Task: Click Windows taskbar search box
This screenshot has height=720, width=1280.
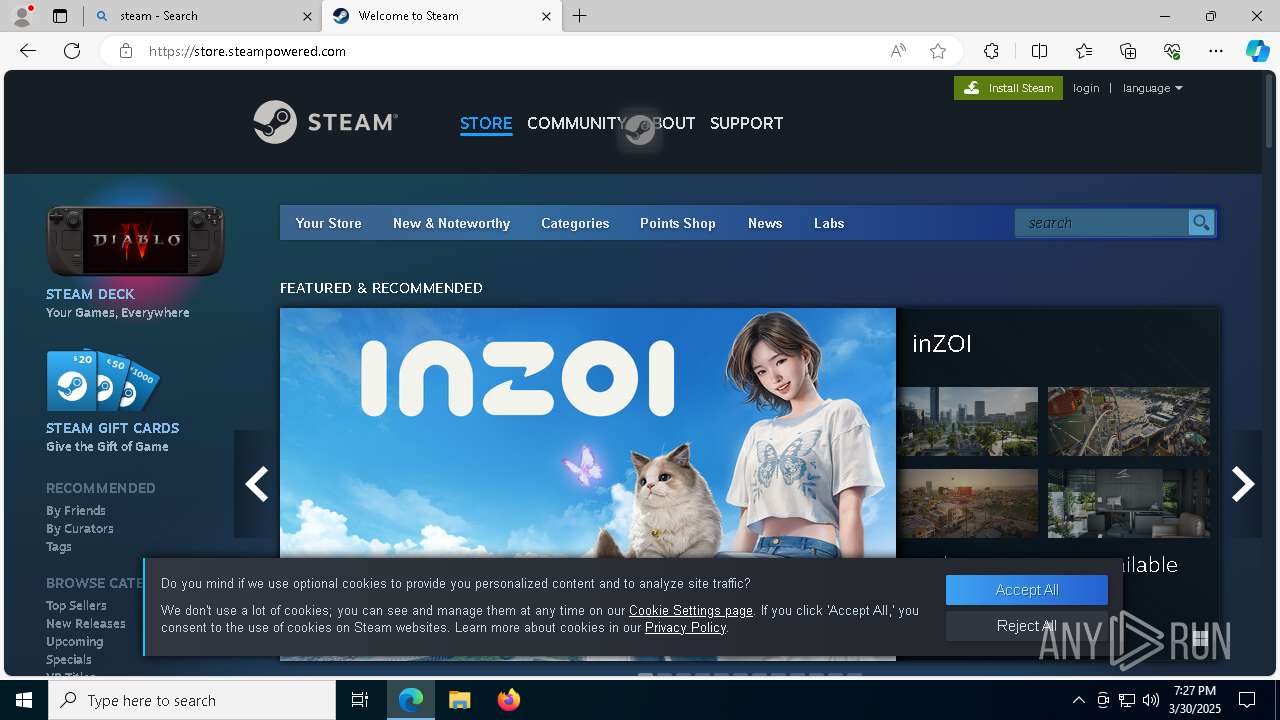Action: [x=192, y=700]
